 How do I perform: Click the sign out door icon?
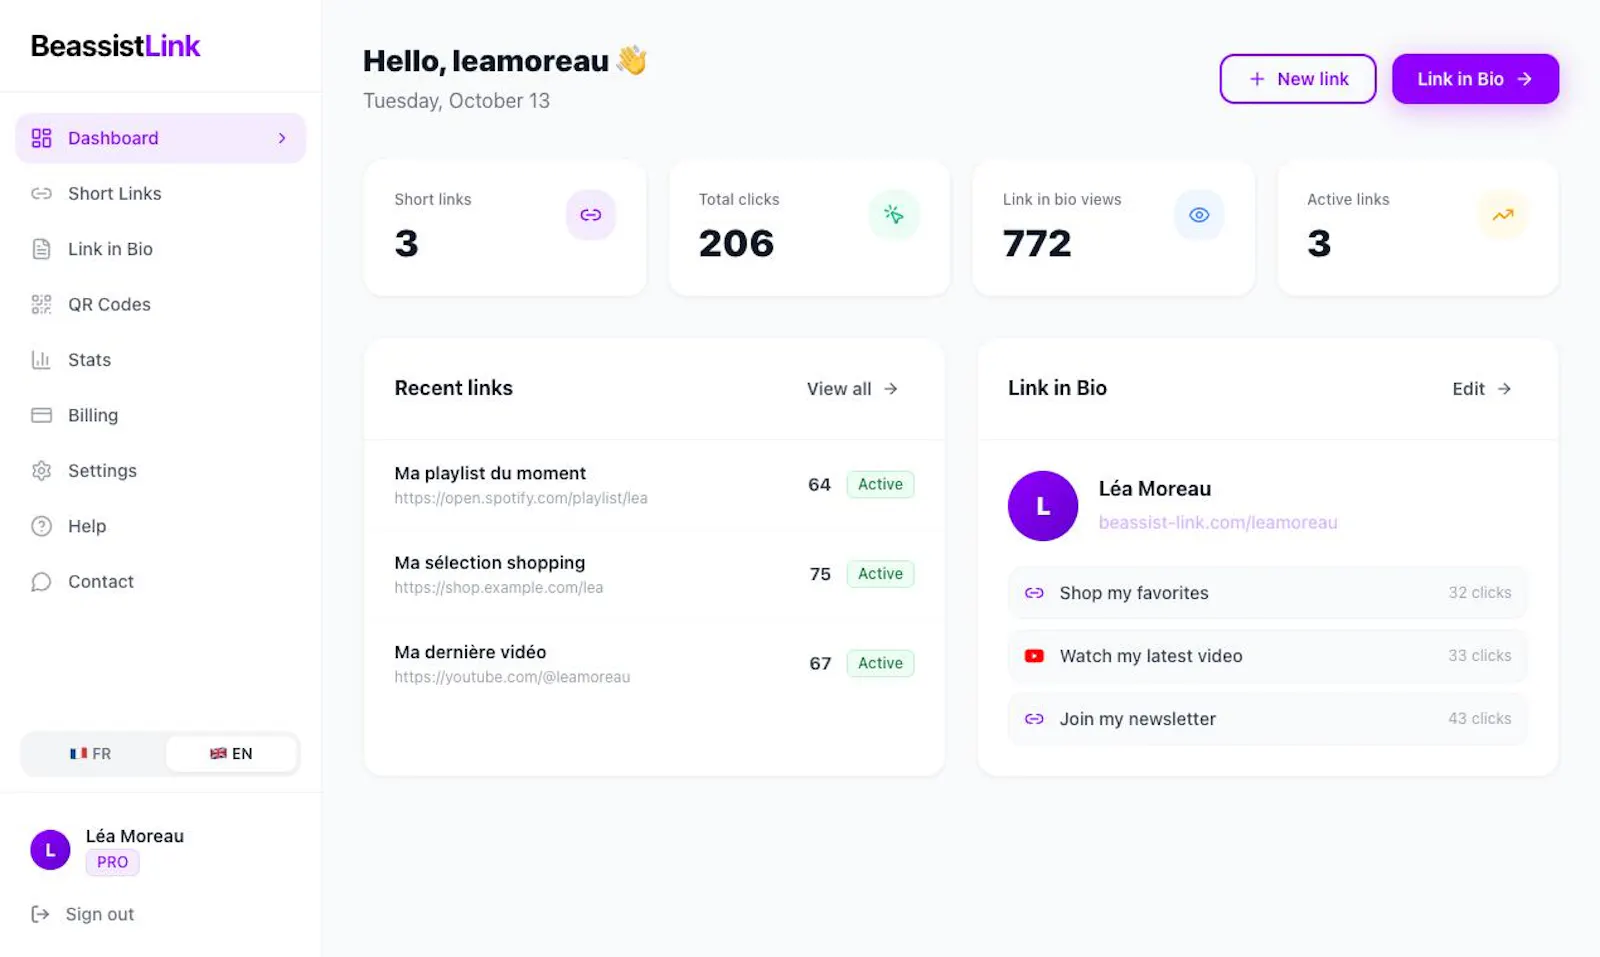pyautogui.click(x=40, y=914)
